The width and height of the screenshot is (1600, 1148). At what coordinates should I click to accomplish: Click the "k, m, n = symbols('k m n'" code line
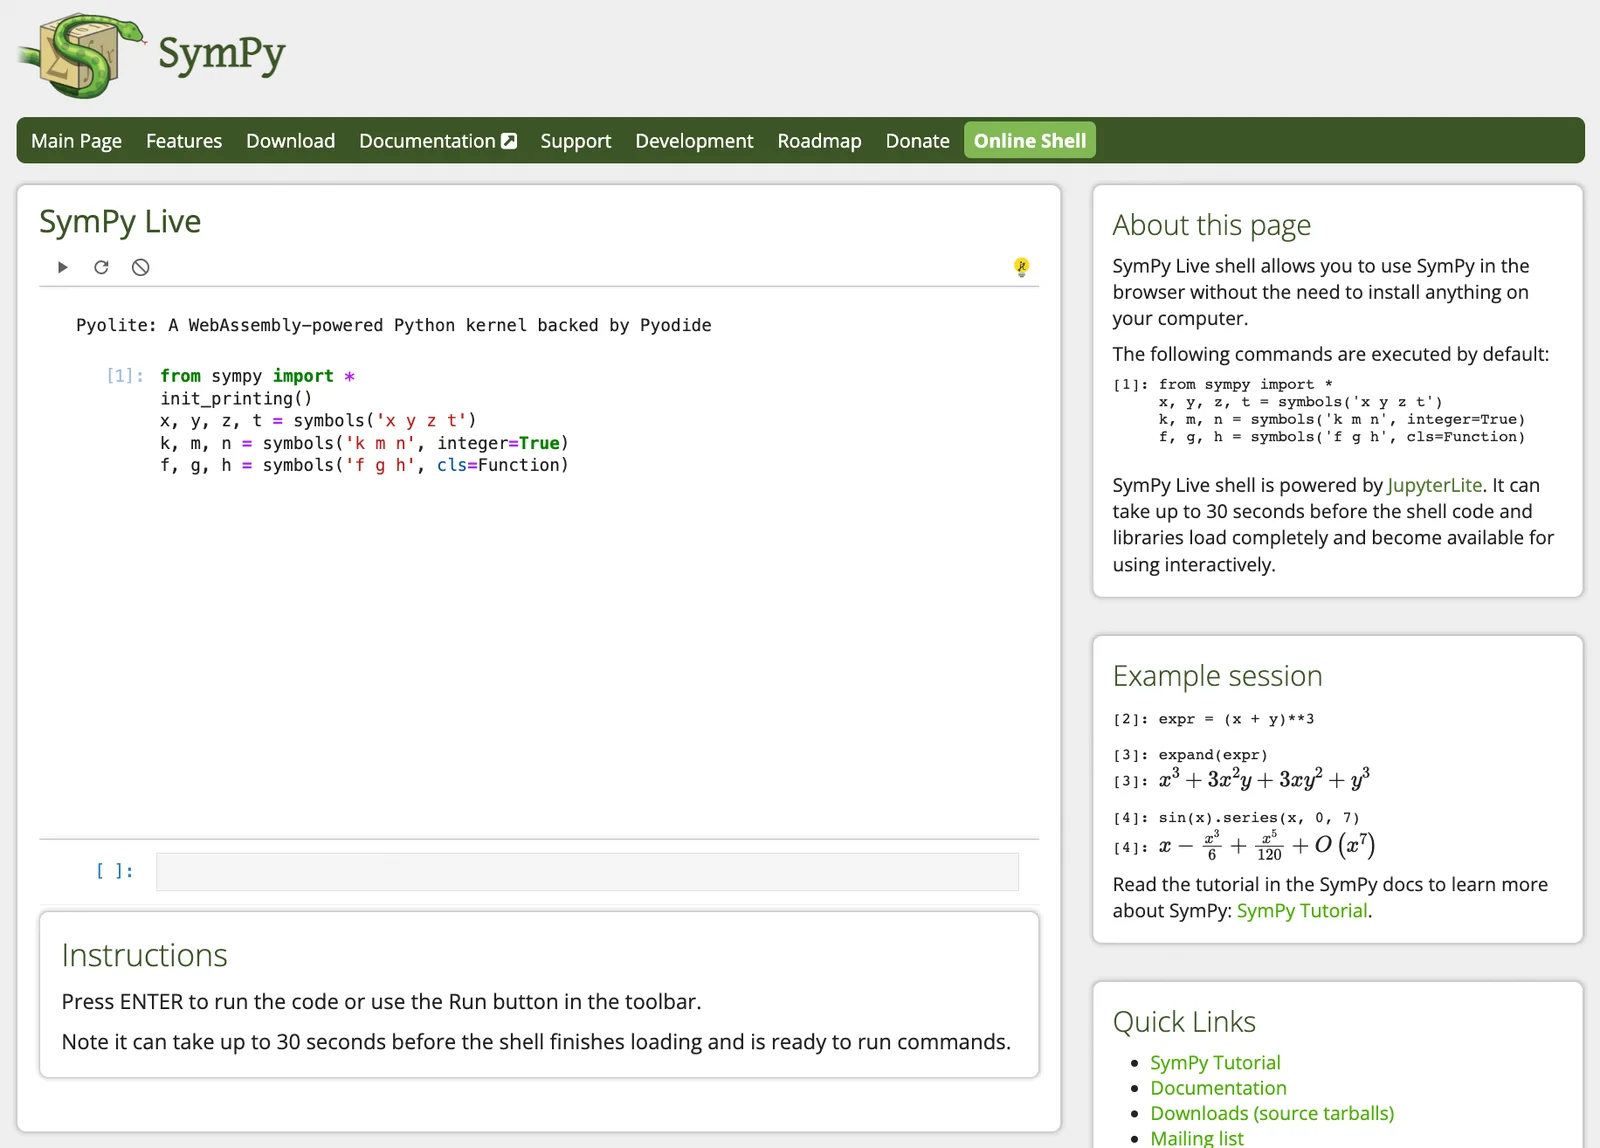pos(364,443)
